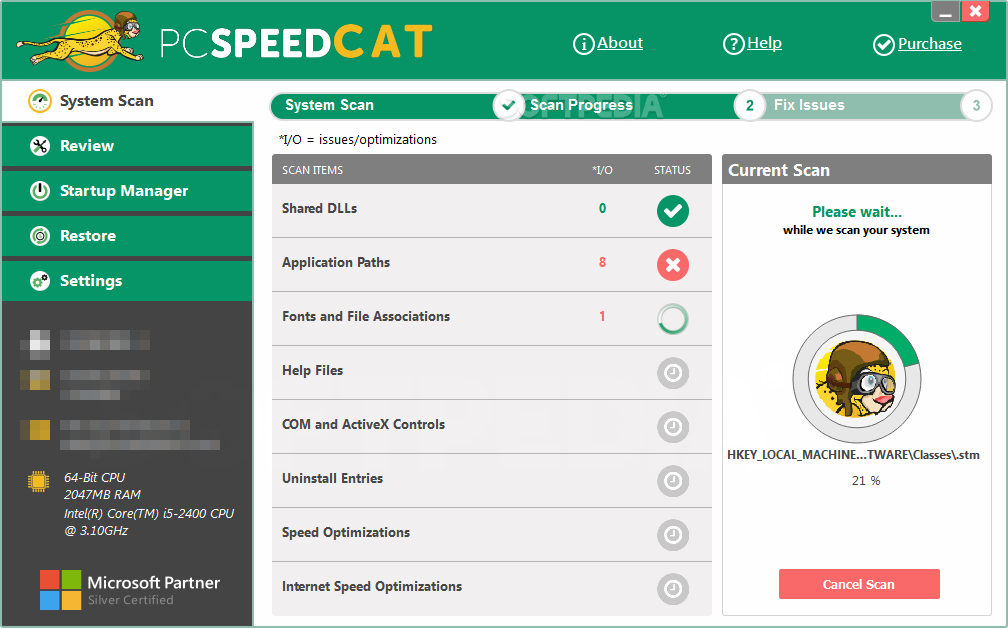Viewport: 1008px width, 628px height.
Task: Select the Shared DLLs scan item
Action: coord(492,211)
